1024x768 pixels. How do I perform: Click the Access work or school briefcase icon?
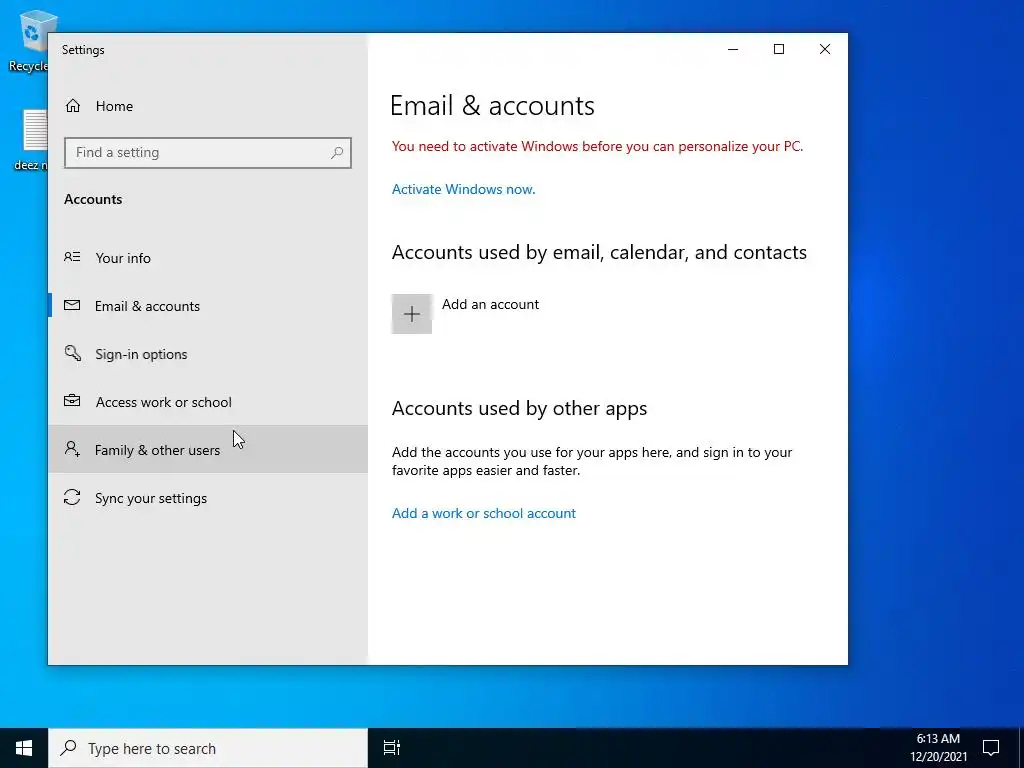pos(72,401)
